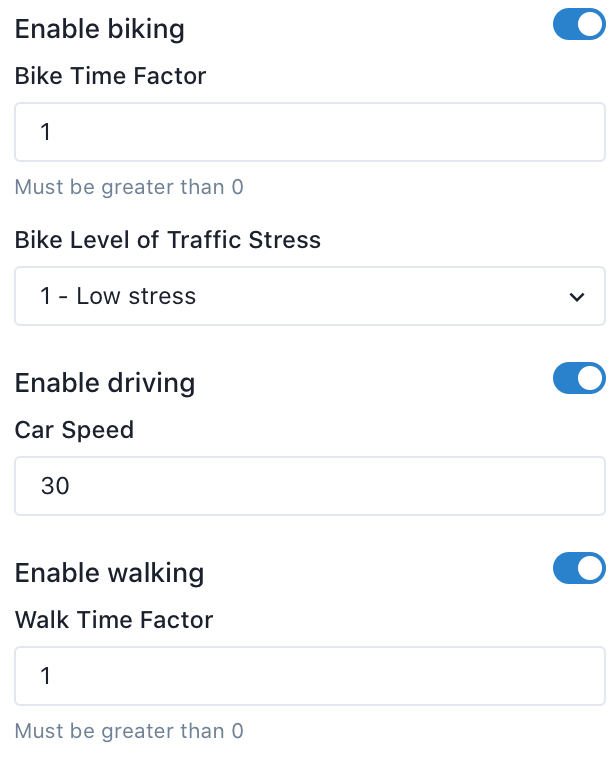Viewport: 616px width, 760px height.
Task: Click the 'Enable biking' heading label
Action: tap(100, 29)
